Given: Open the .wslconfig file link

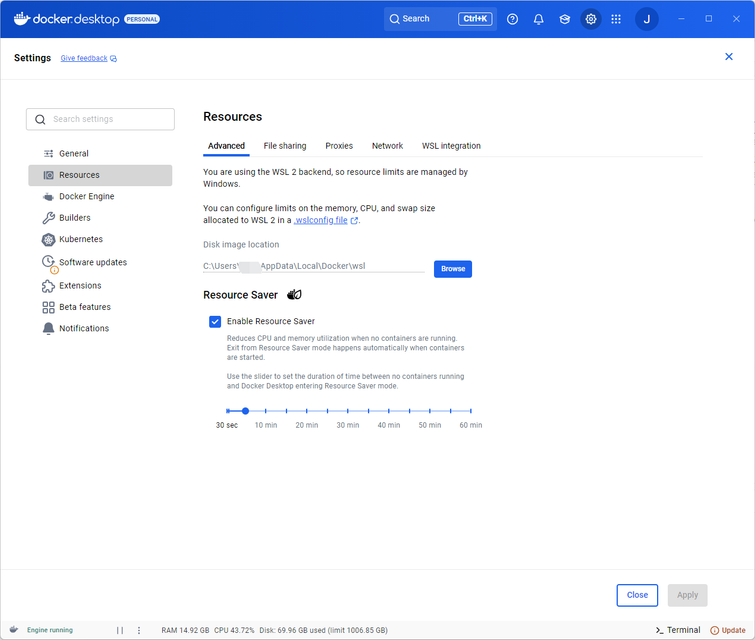Looking at the screenshot, I should coord(321,220).
